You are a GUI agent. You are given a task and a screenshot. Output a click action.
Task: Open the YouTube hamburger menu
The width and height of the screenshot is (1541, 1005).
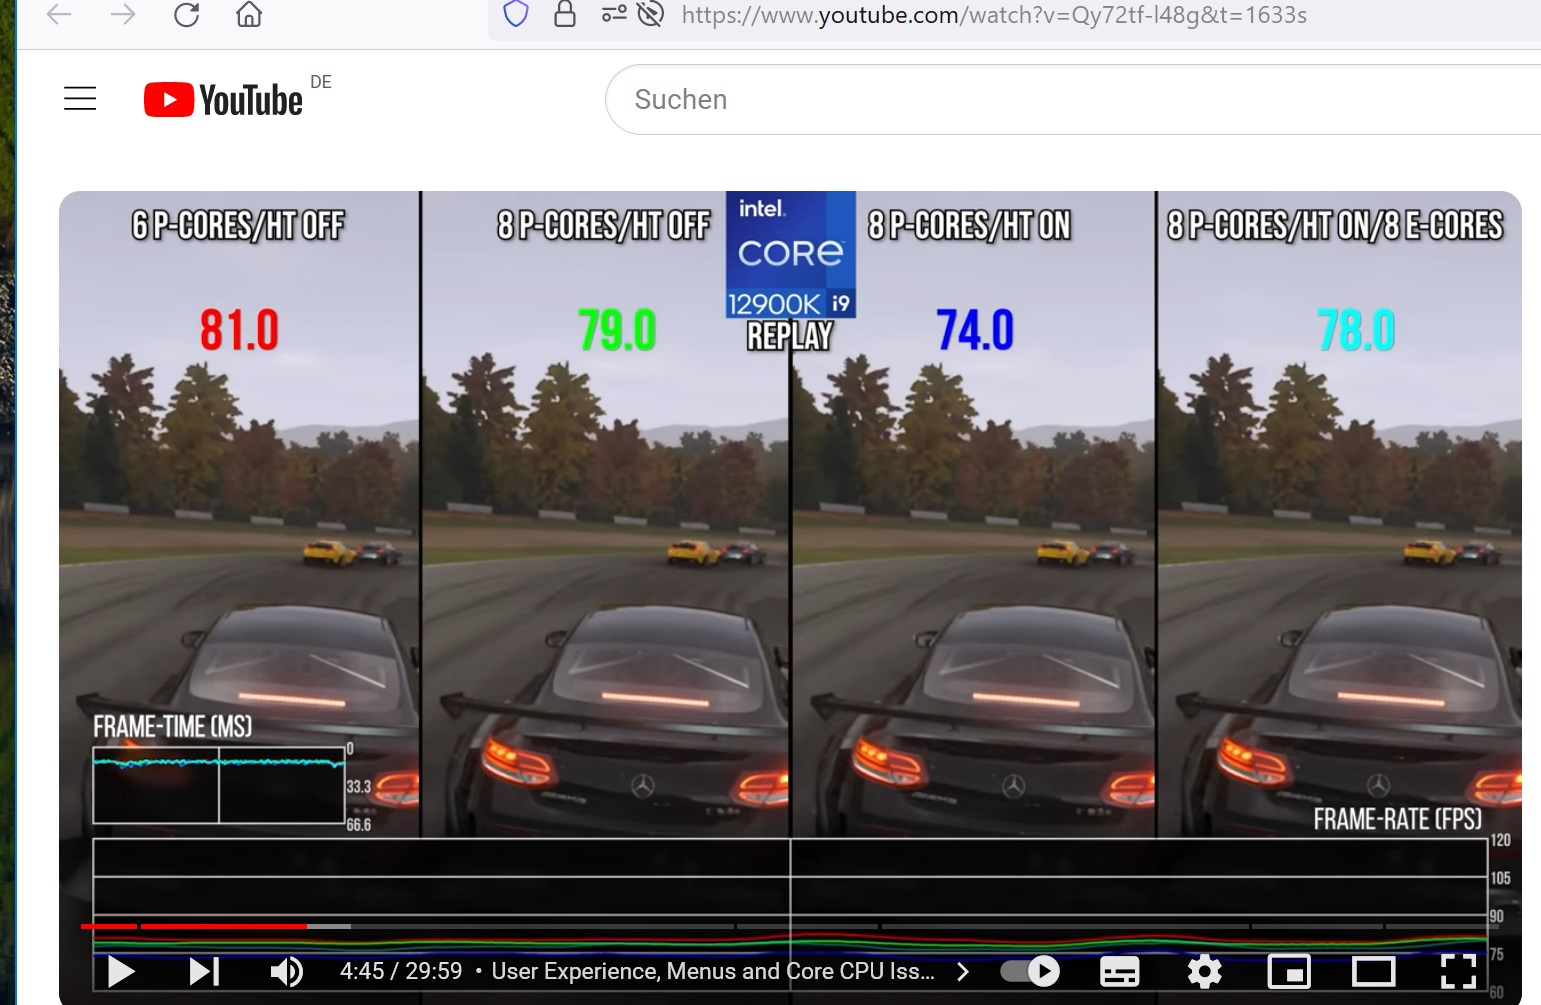pyautogui.click(x=80, y=98)
